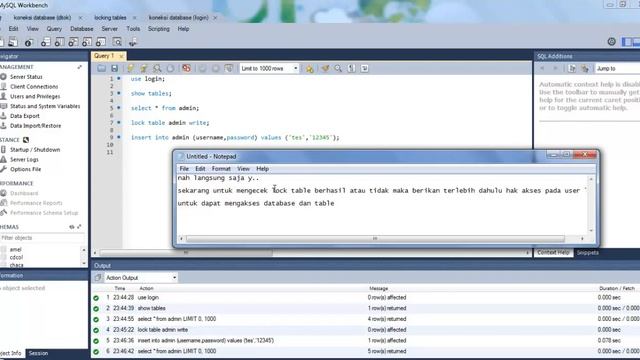Click the SQL editor horizontal scrollbar
This screenshot has height=360, width=640.
pyautogui.click(x=186, y=253)
